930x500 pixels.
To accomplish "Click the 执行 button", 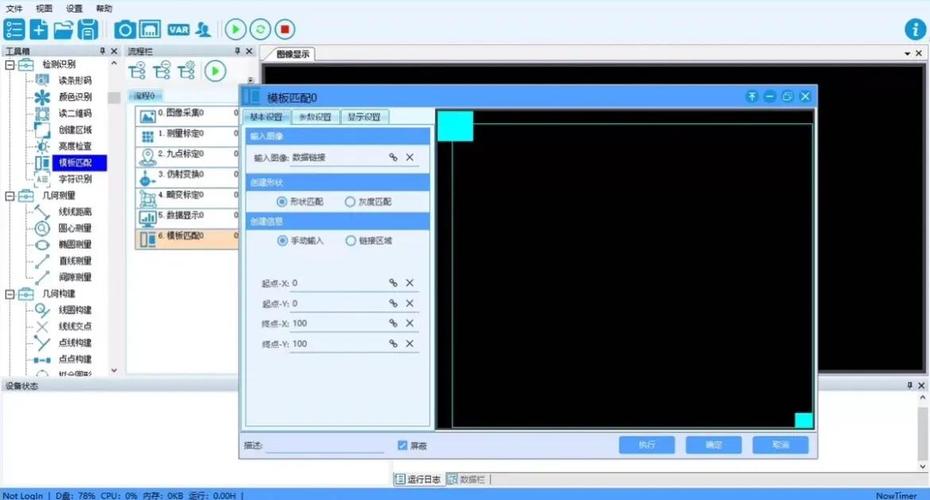I will coord(646,445).
